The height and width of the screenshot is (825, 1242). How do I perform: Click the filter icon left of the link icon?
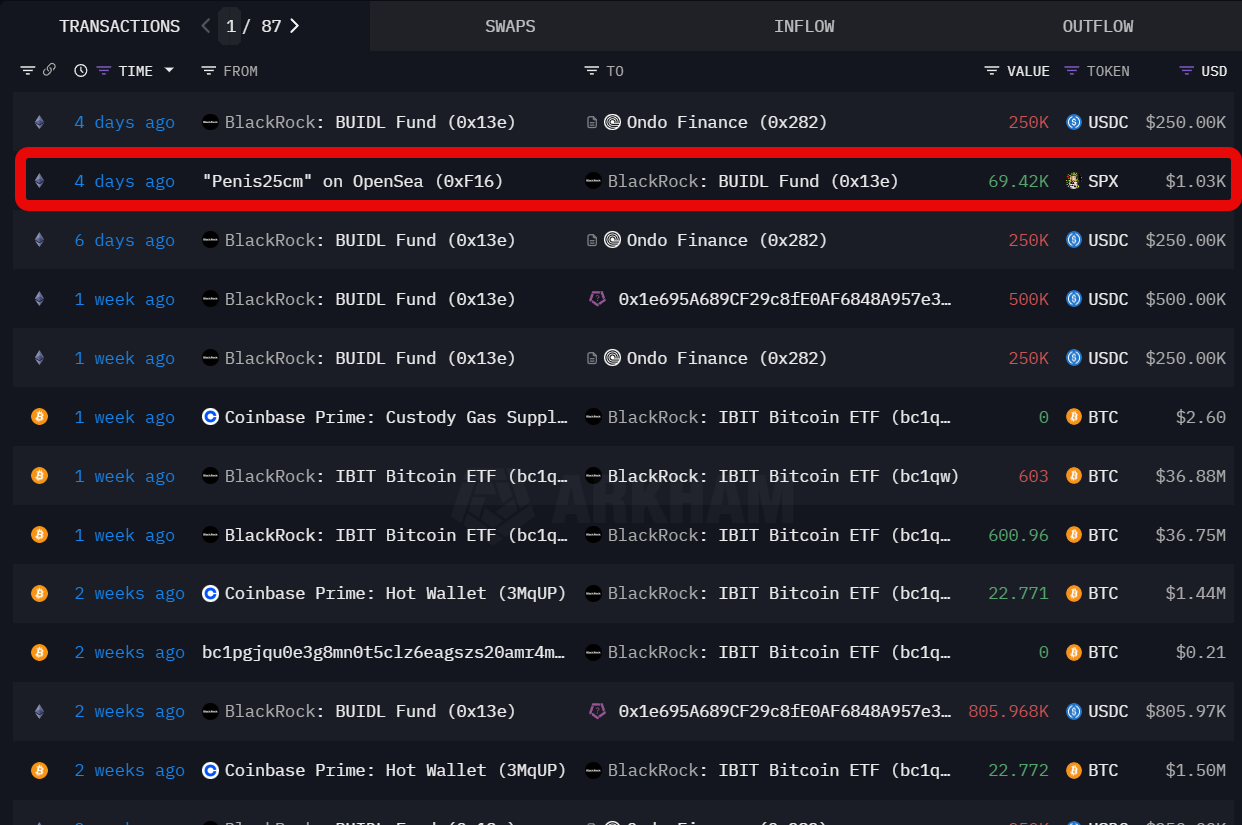(27, 71)
